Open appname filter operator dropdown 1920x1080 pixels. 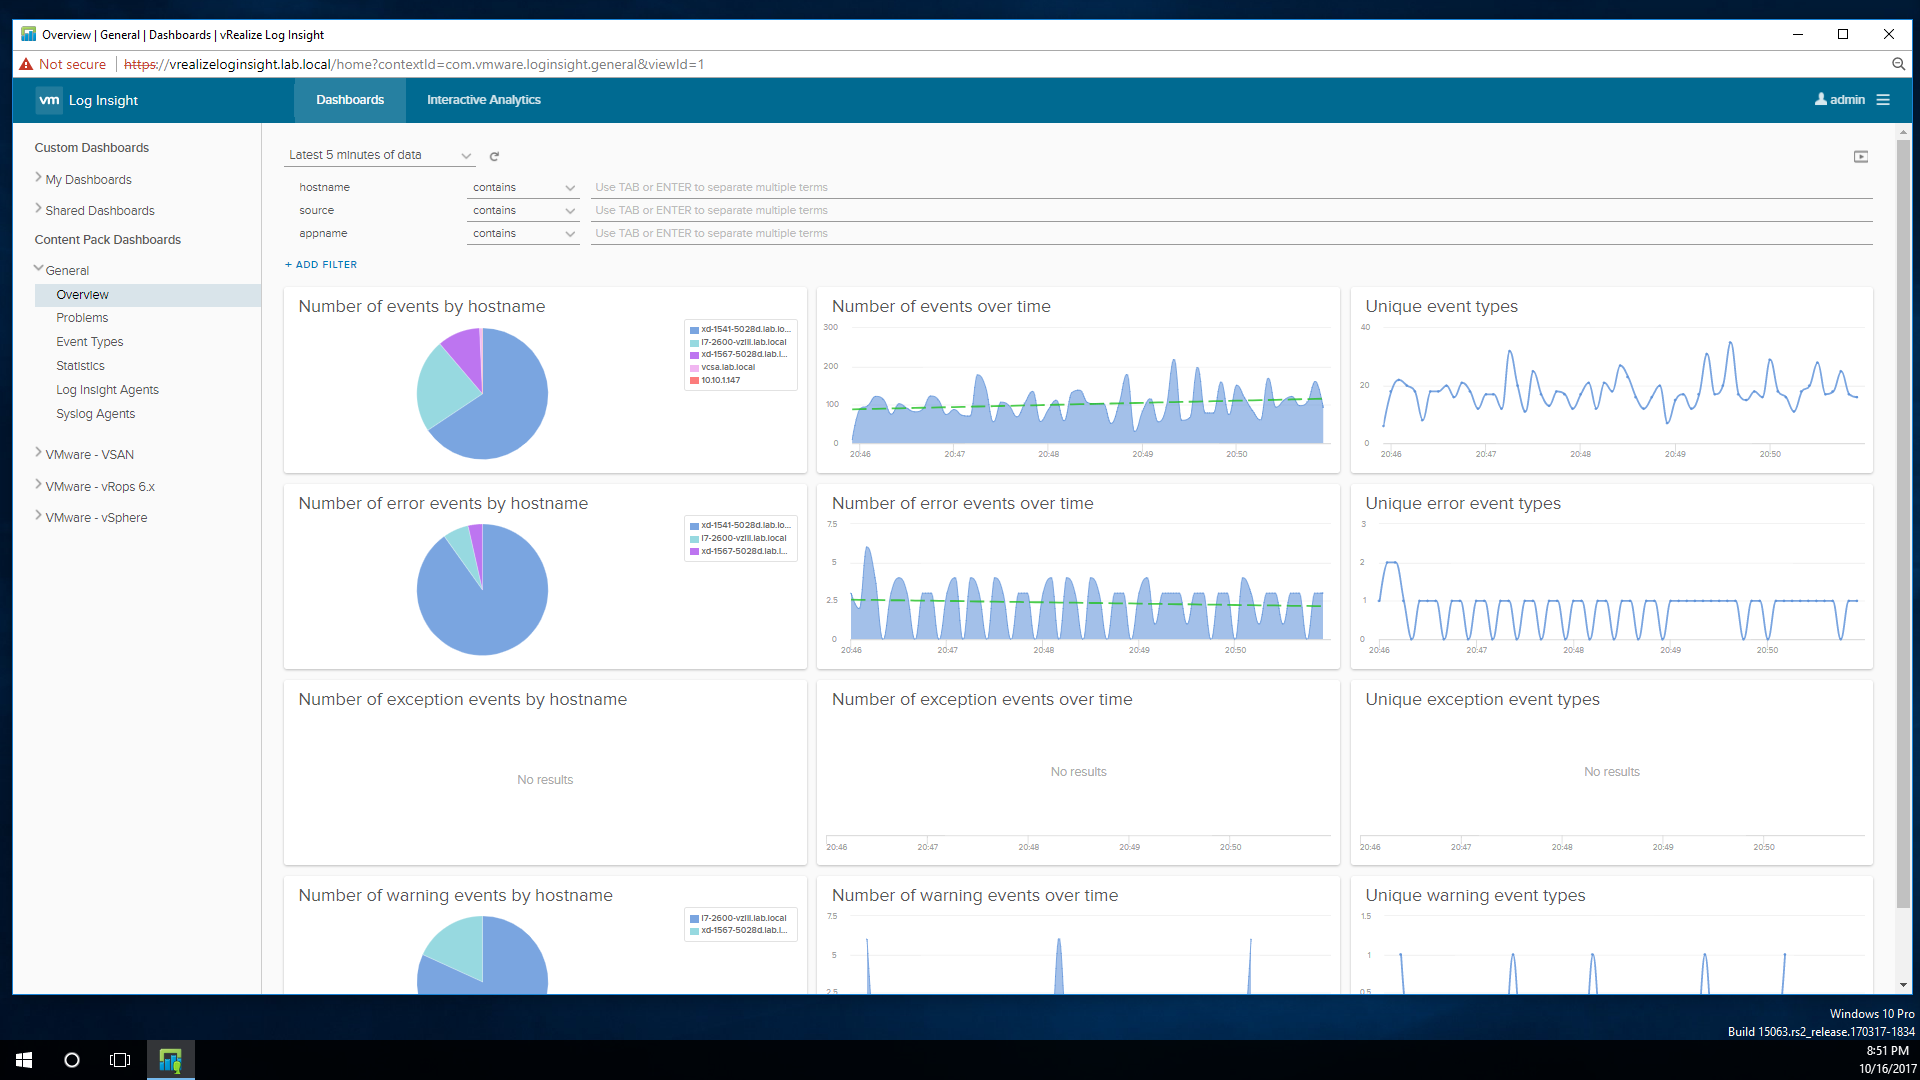point(524,234)
